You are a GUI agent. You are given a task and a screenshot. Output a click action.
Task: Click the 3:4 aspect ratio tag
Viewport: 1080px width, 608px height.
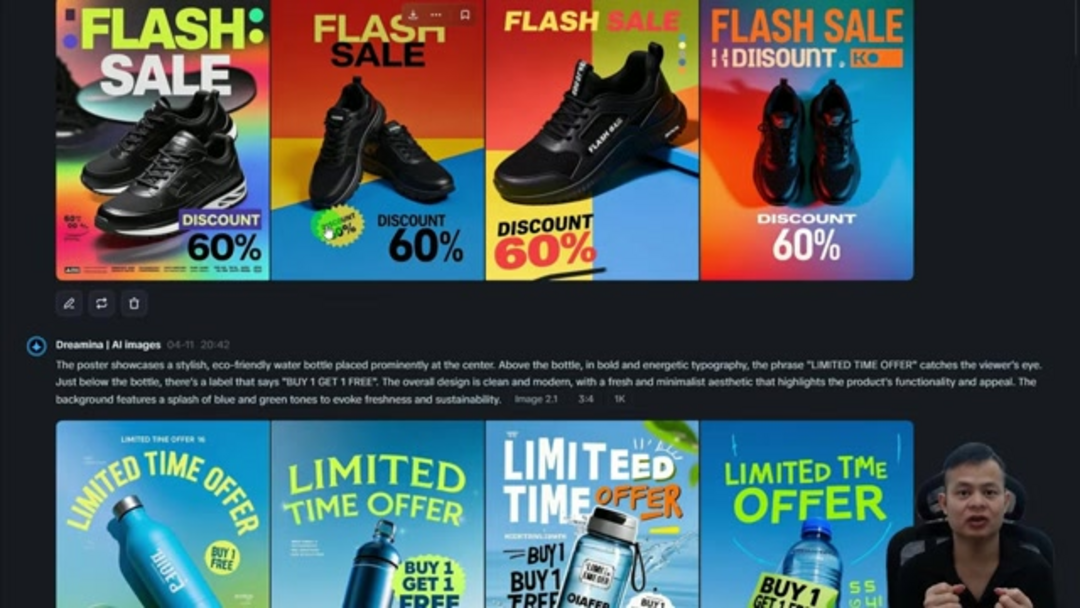click(585, 399)
